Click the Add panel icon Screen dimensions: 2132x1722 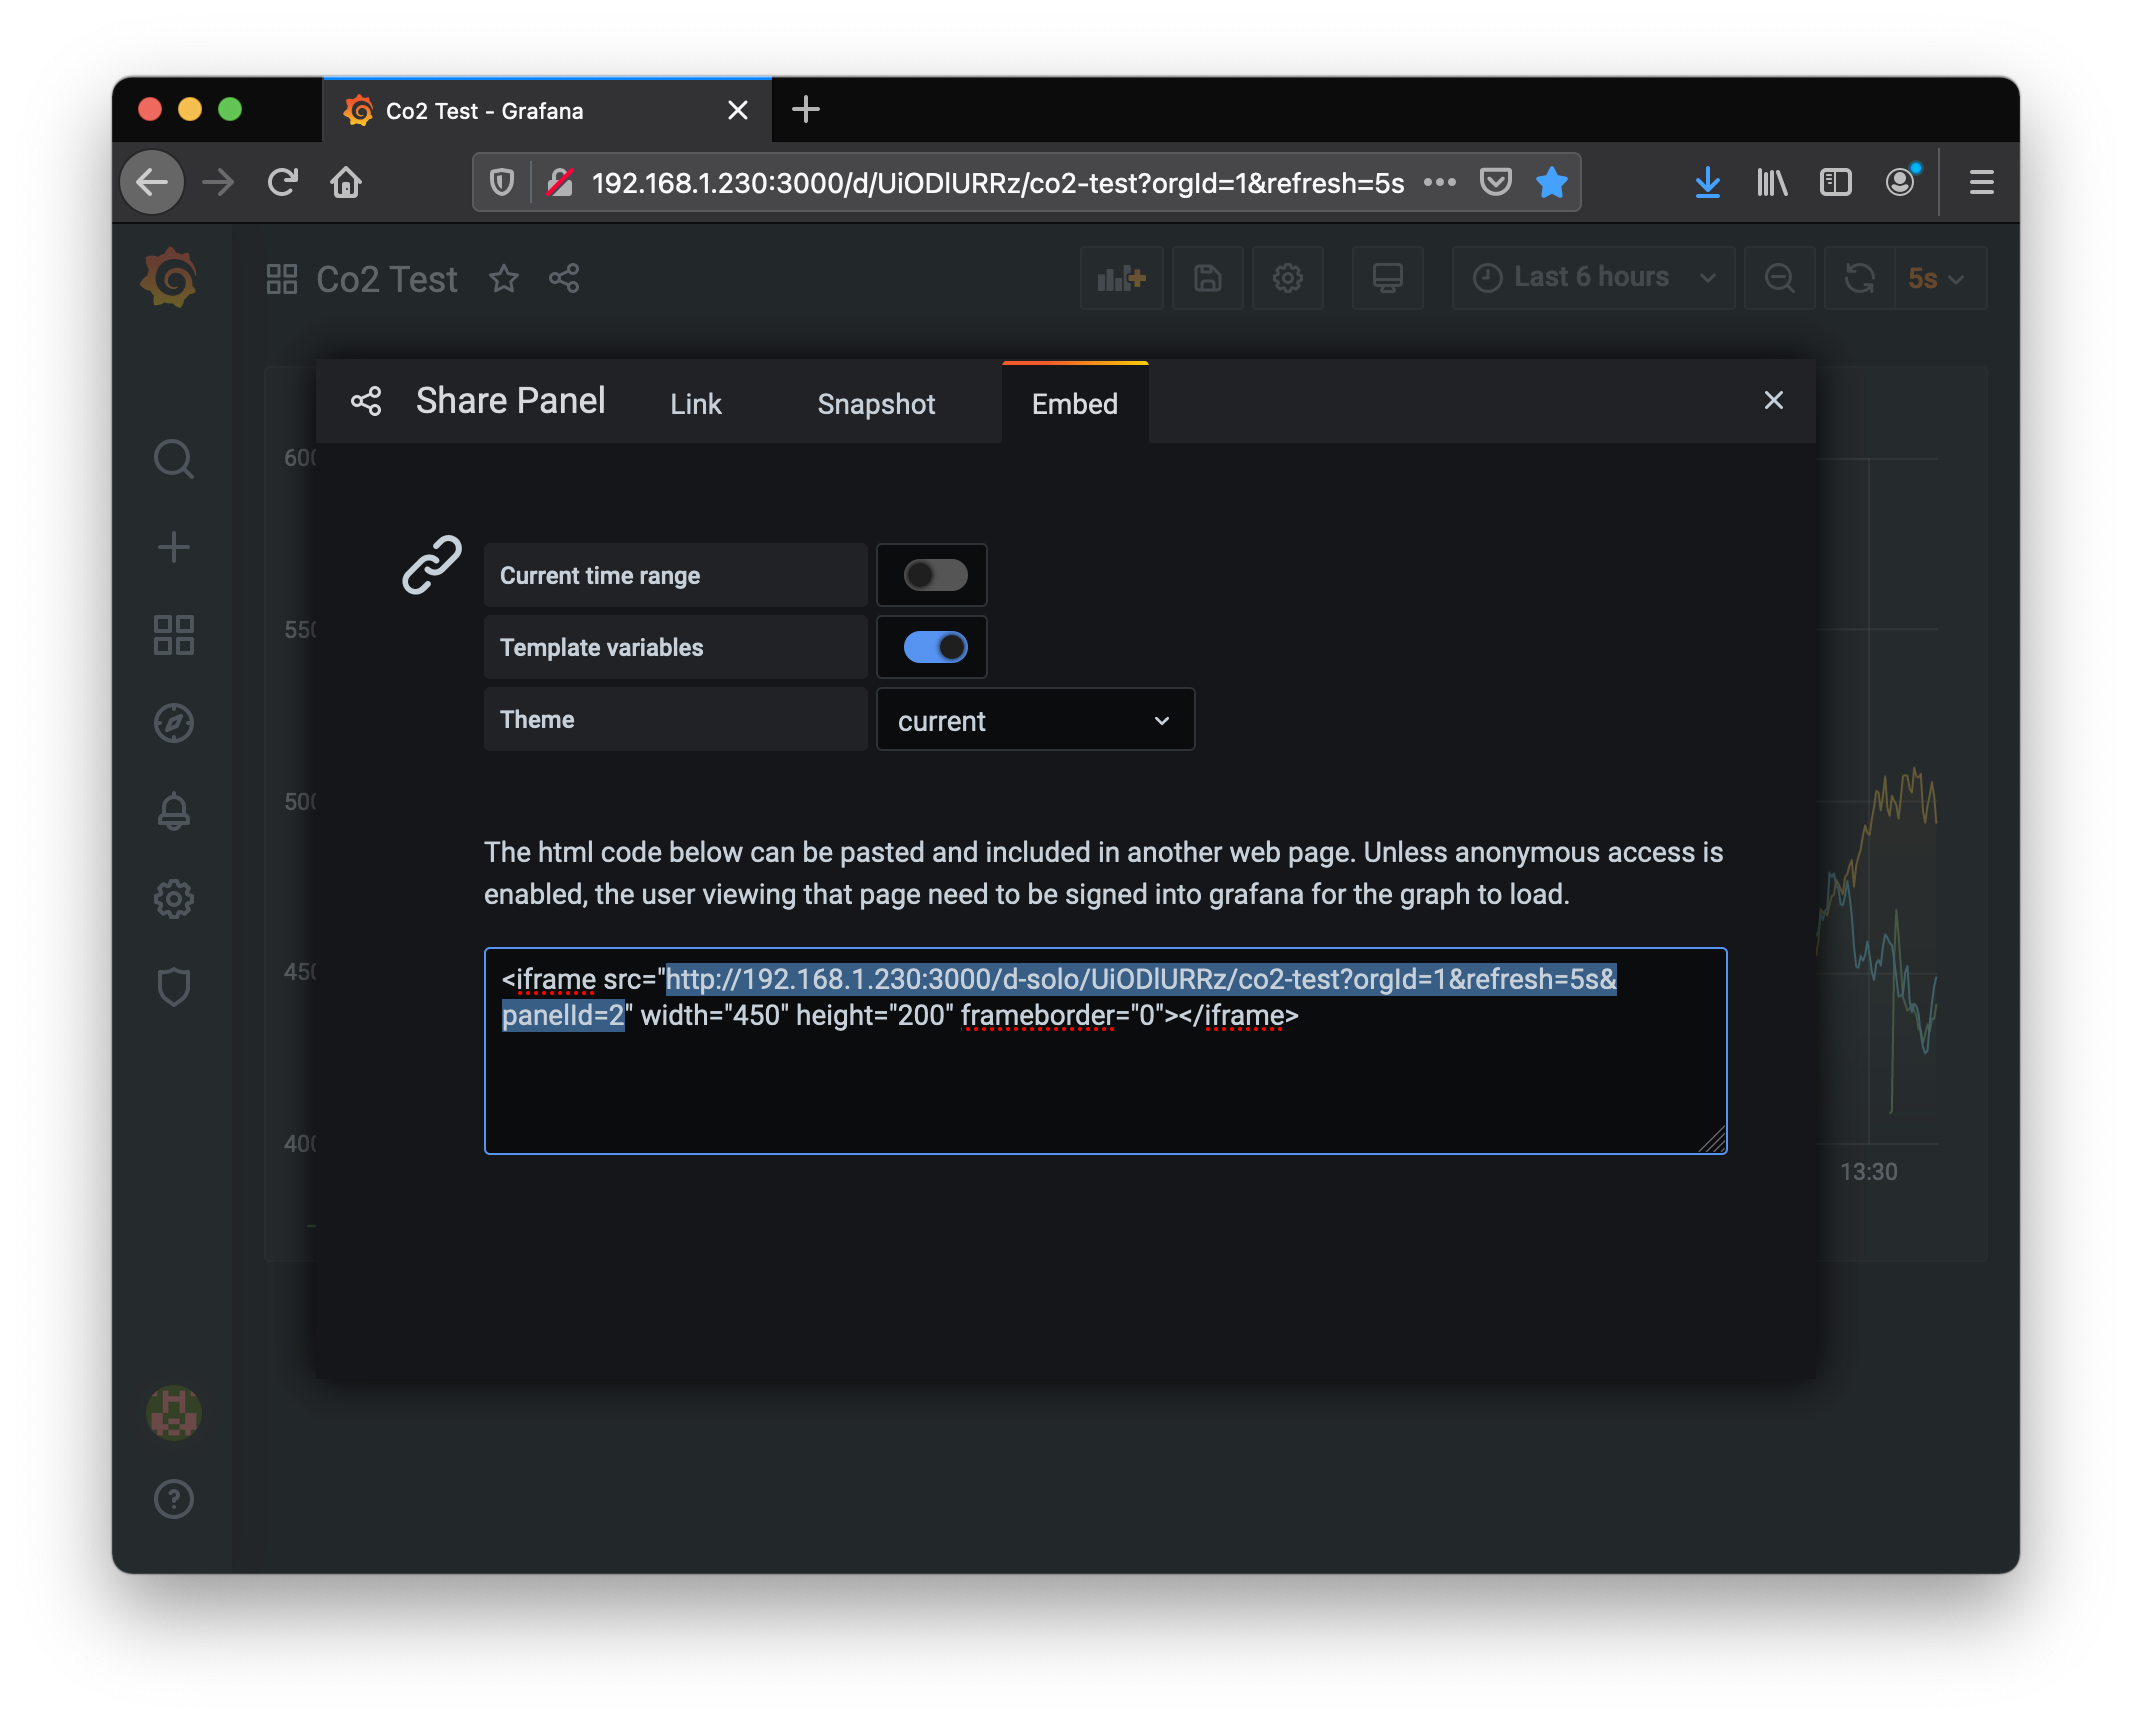(x=1121, y=278)
